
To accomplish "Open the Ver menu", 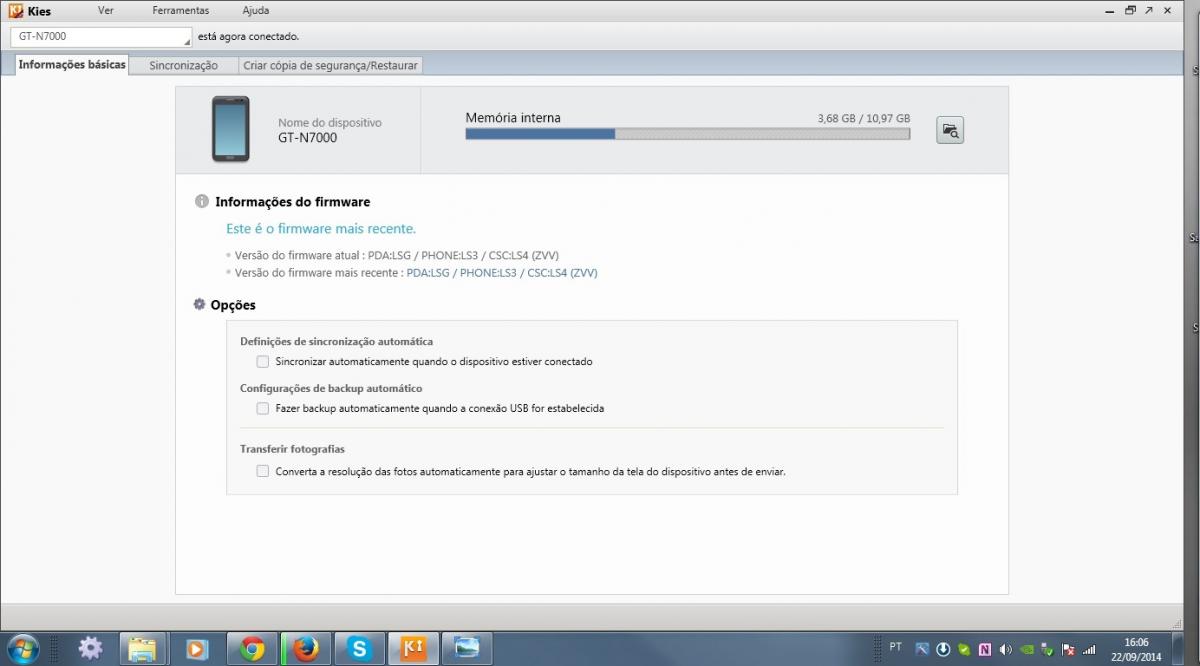I will coord(106,10).
